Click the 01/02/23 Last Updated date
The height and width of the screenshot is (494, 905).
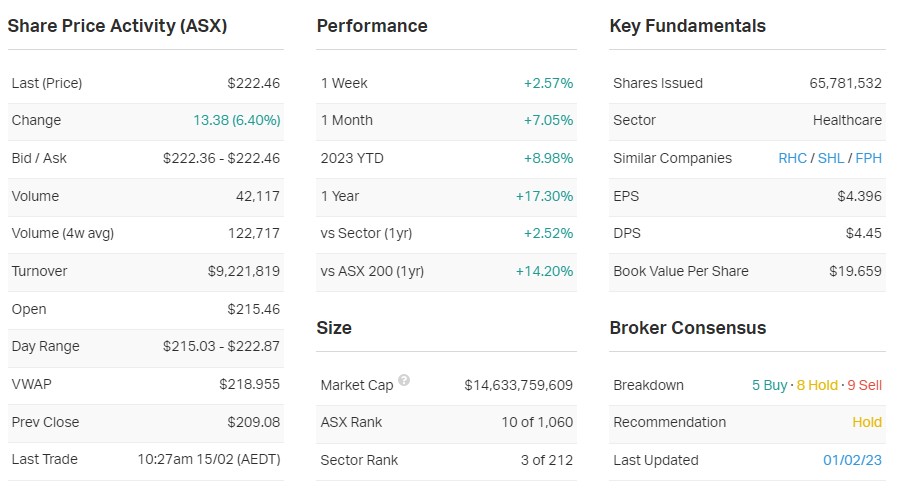[852, 460]
